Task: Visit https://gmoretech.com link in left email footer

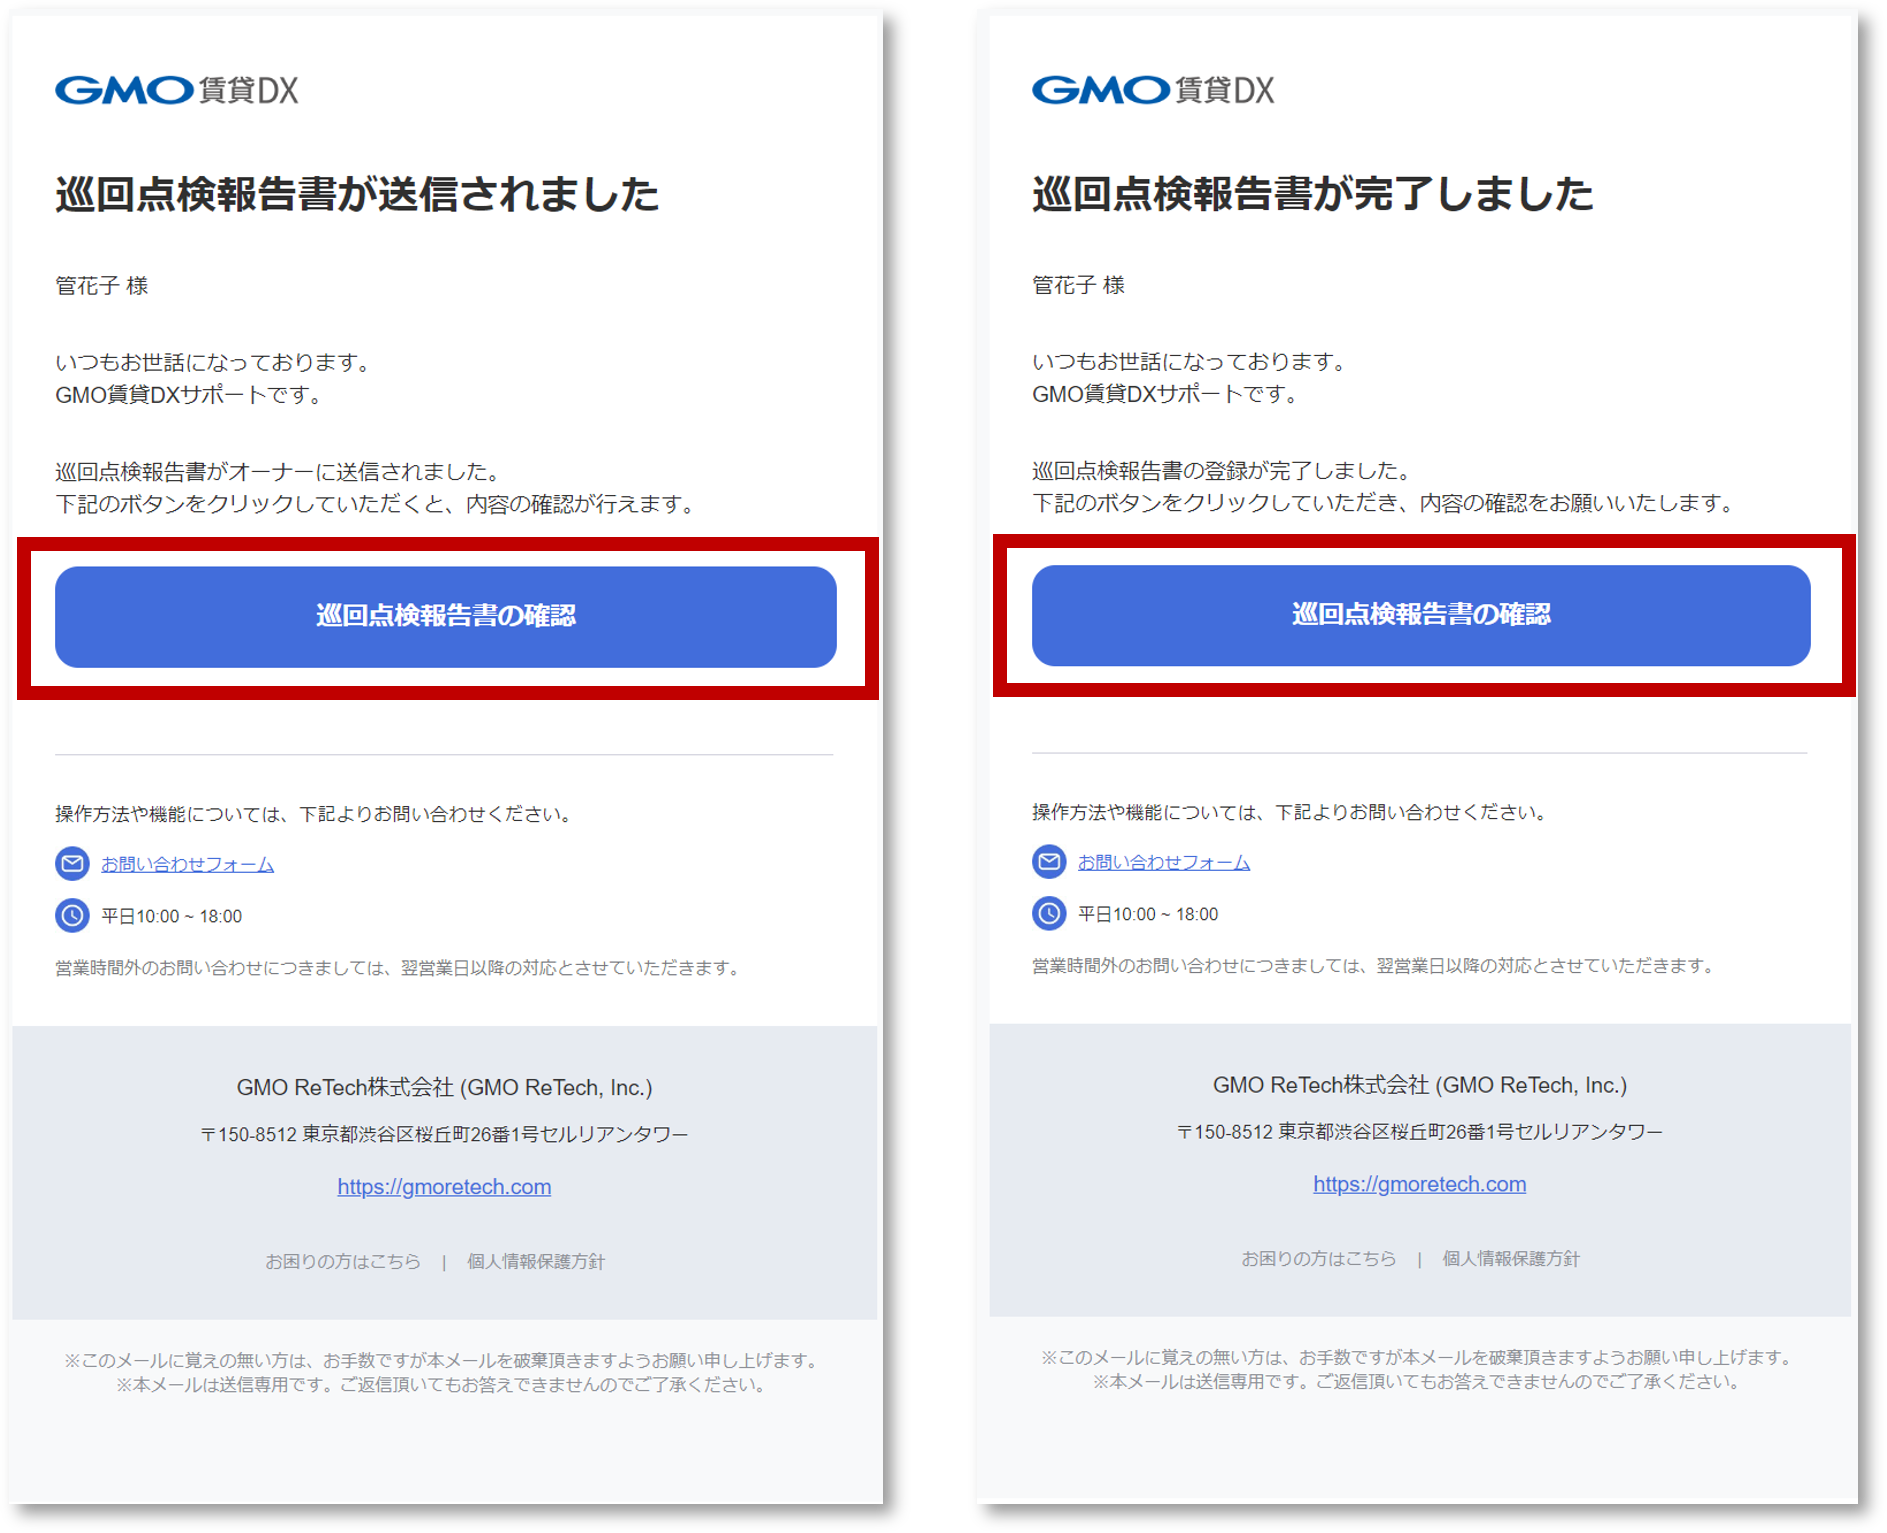Action: pyautogui.click(x=444, y=1187)
